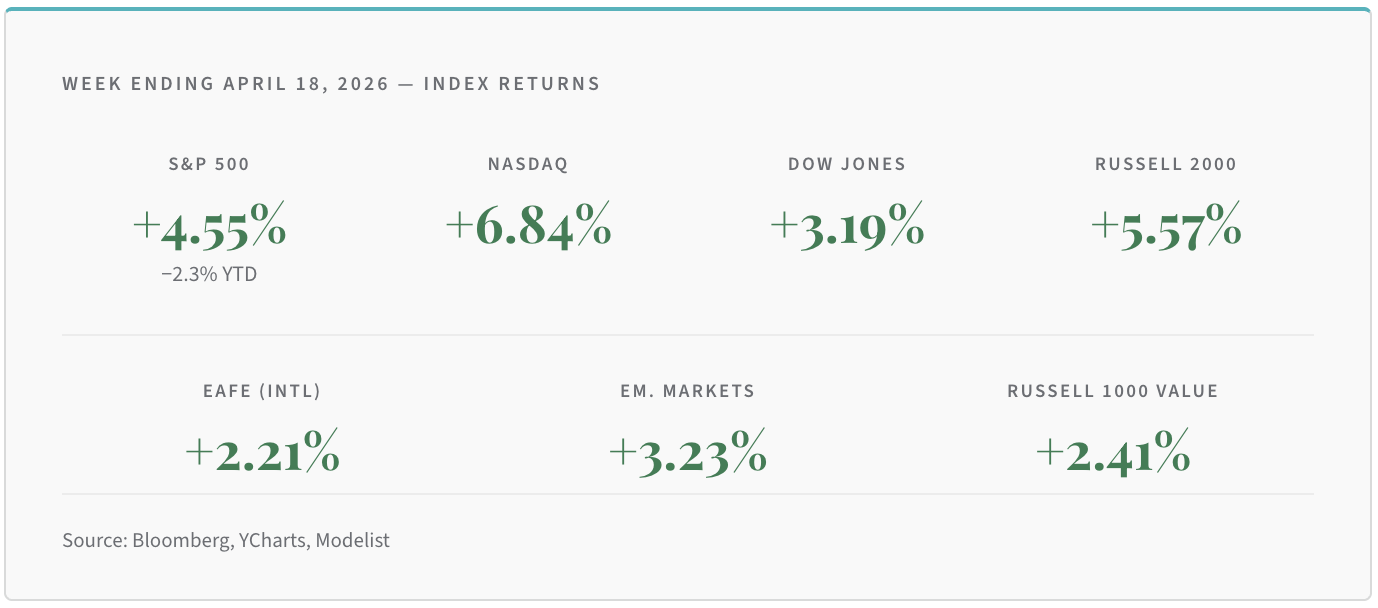Select the S&P 500 index label
Screen dimensions: 1378x608
209,164
